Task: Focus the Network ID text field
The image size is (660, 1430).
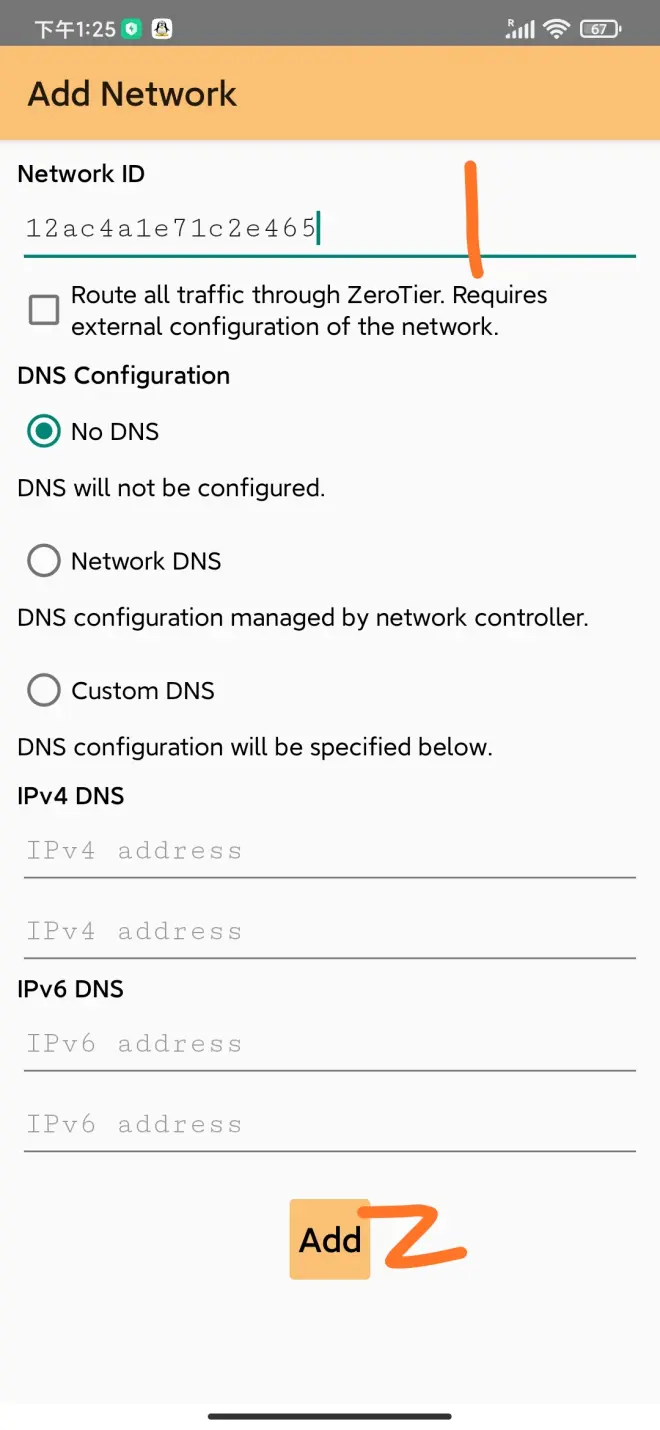Action: pyautogui.click(x=330, y=229)
